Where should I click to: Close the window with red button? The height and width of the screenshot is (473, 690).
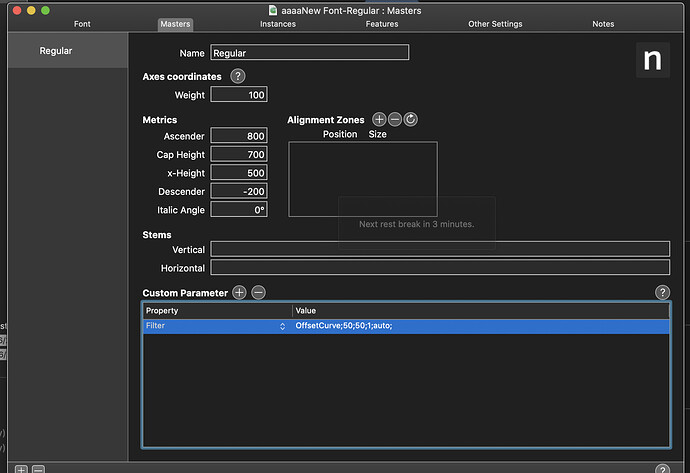click(17, 10)
